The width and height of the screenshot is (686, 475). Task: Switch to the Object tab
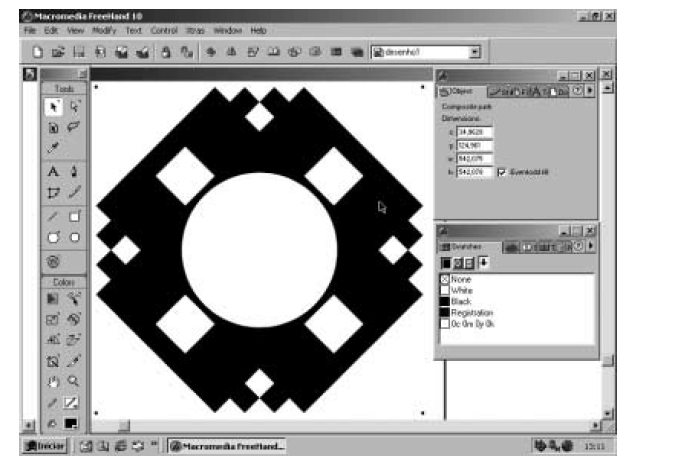461,91
